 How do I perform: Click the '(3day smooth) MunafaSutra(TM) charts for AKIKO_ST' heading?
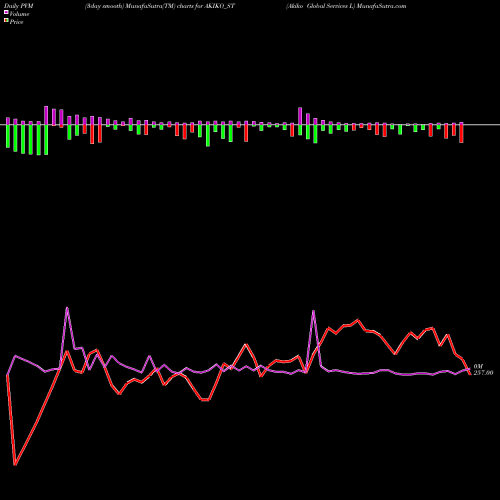click(x=160, y=6)
